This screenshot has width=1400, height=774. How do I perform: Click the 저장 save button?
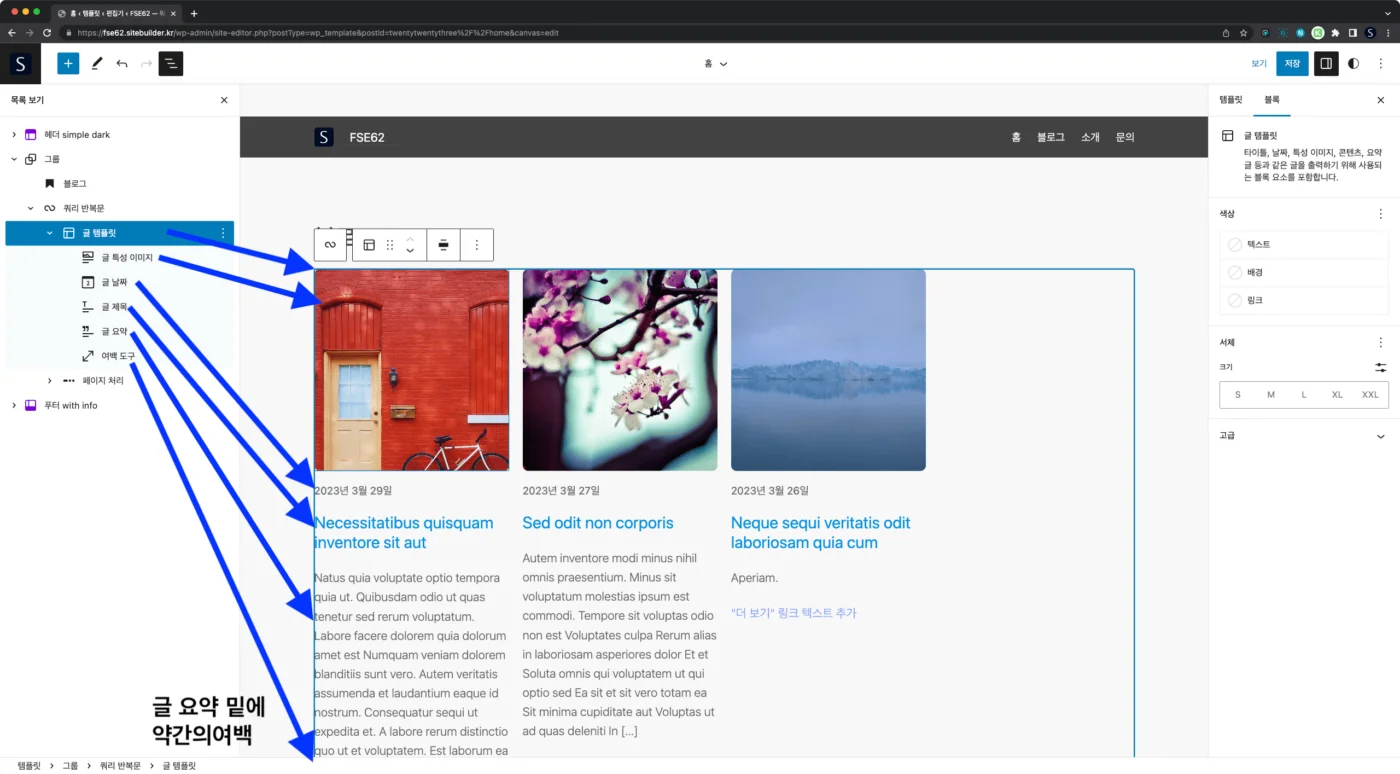click(1292, 63)
